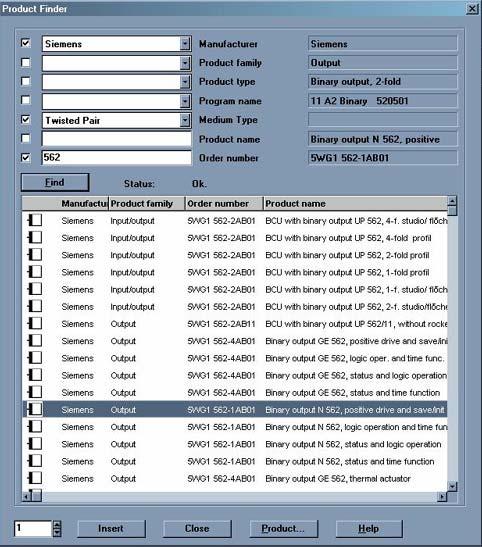This screenshot has height=547, width=482.
Task: Uncheck the Manufacturer filter checkbox
Action: (x=25, y=43)
